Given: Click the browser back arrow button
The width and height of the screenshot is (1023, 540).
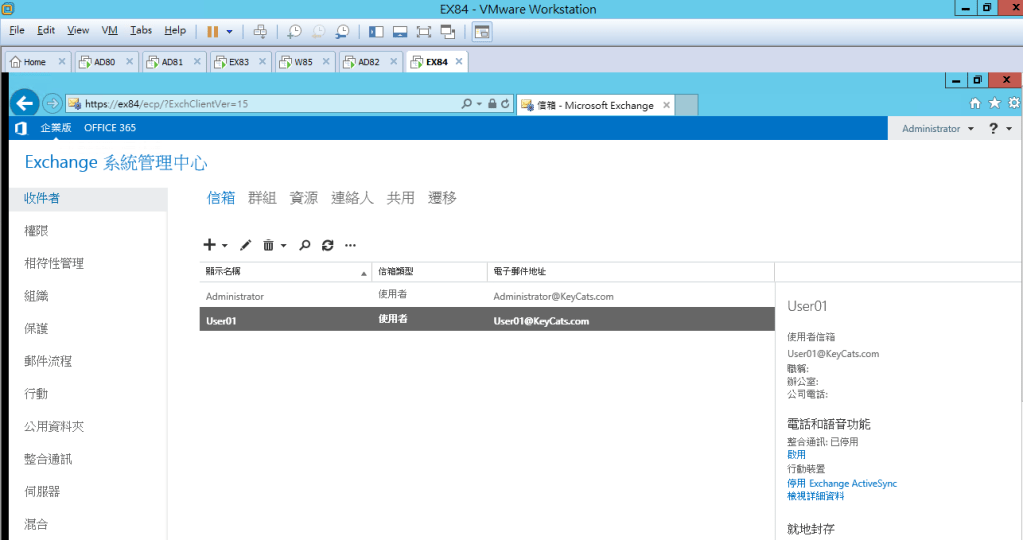Looking at the screenshot, I should 25,103.
